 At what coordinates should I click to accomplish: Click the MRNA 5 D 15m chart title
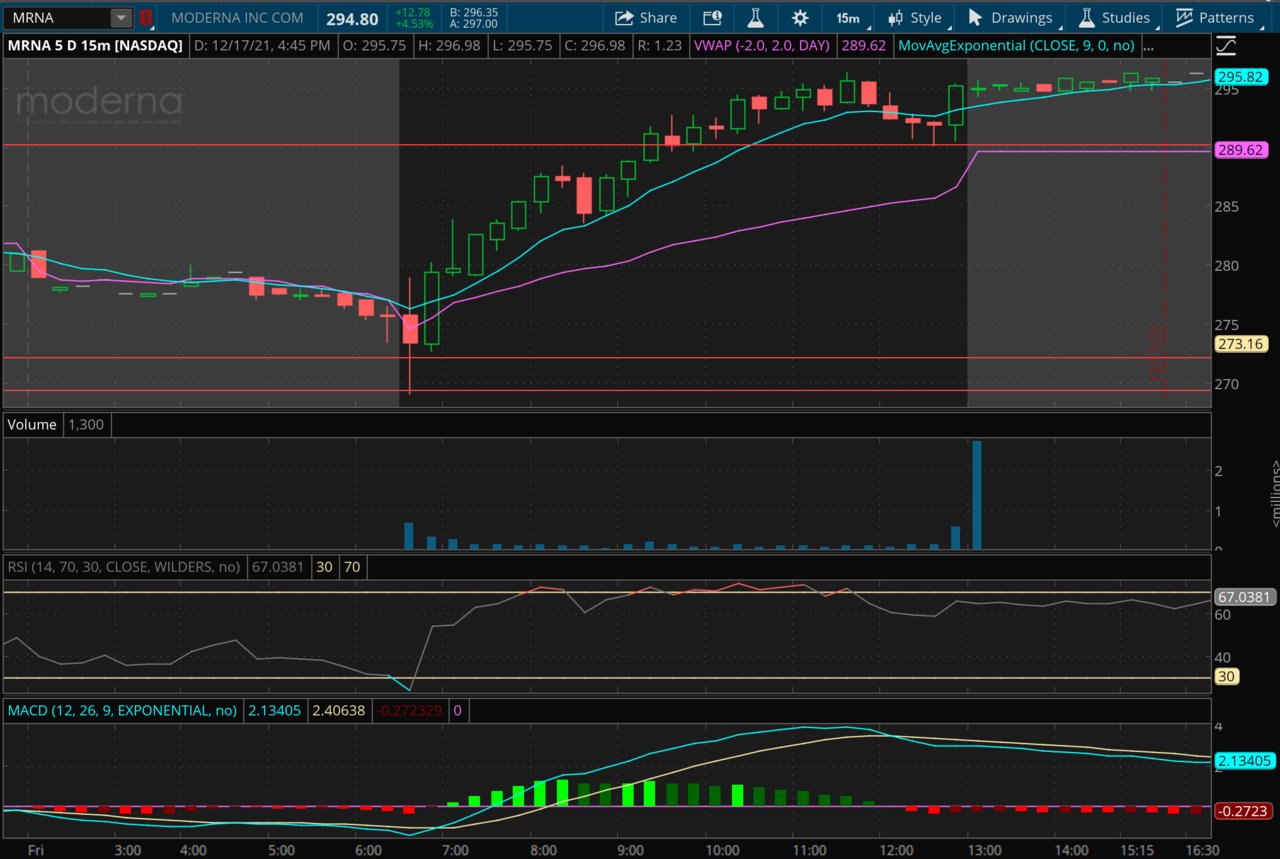pyautogui.click(x=94, y=46)
